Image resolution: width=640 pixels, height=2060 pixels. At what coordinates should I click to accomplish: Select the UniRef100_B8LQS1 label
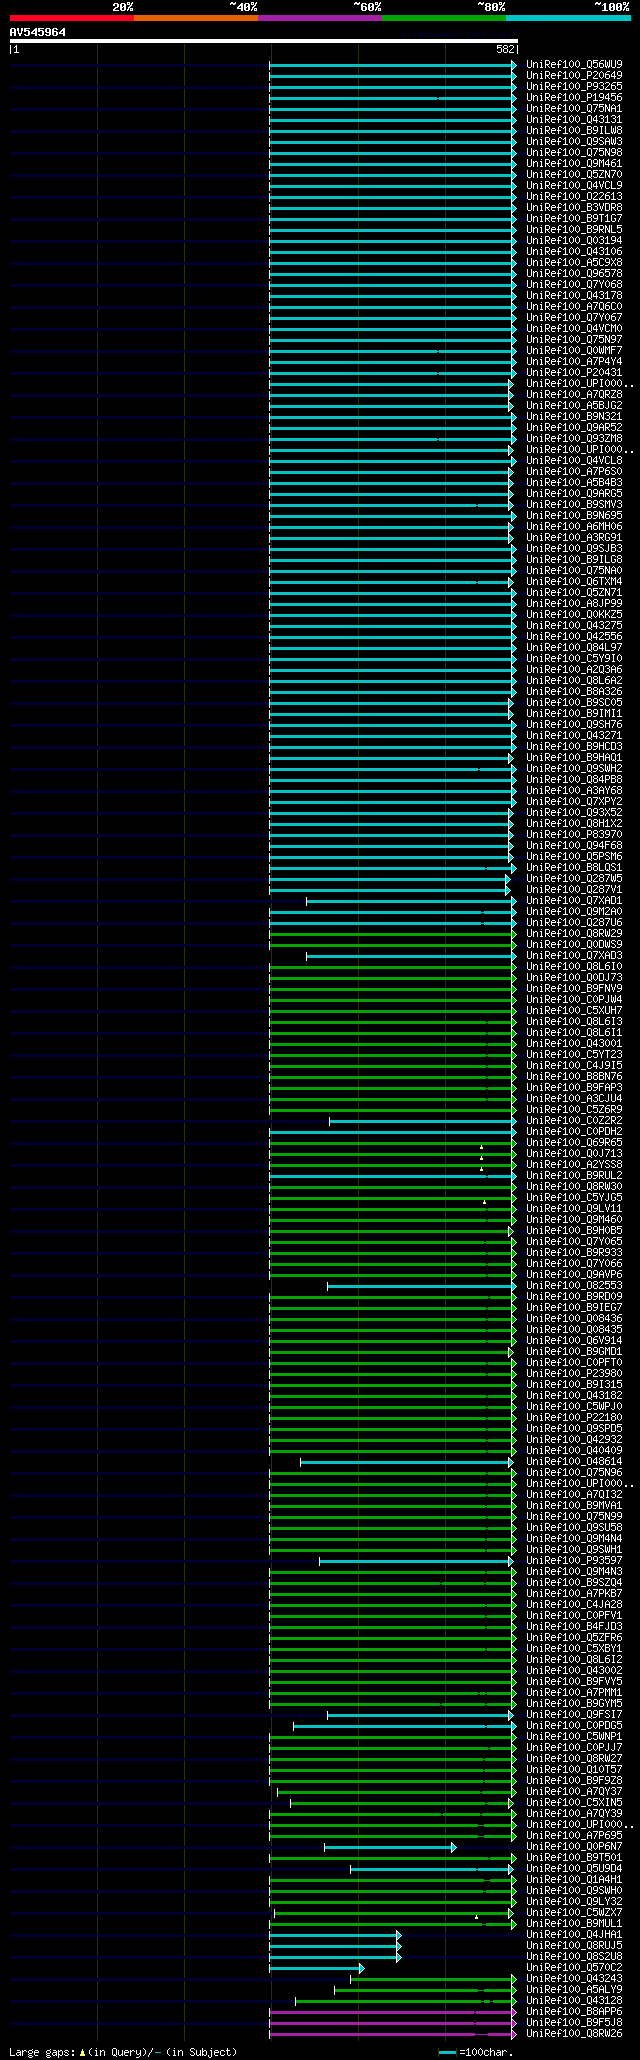574,867
